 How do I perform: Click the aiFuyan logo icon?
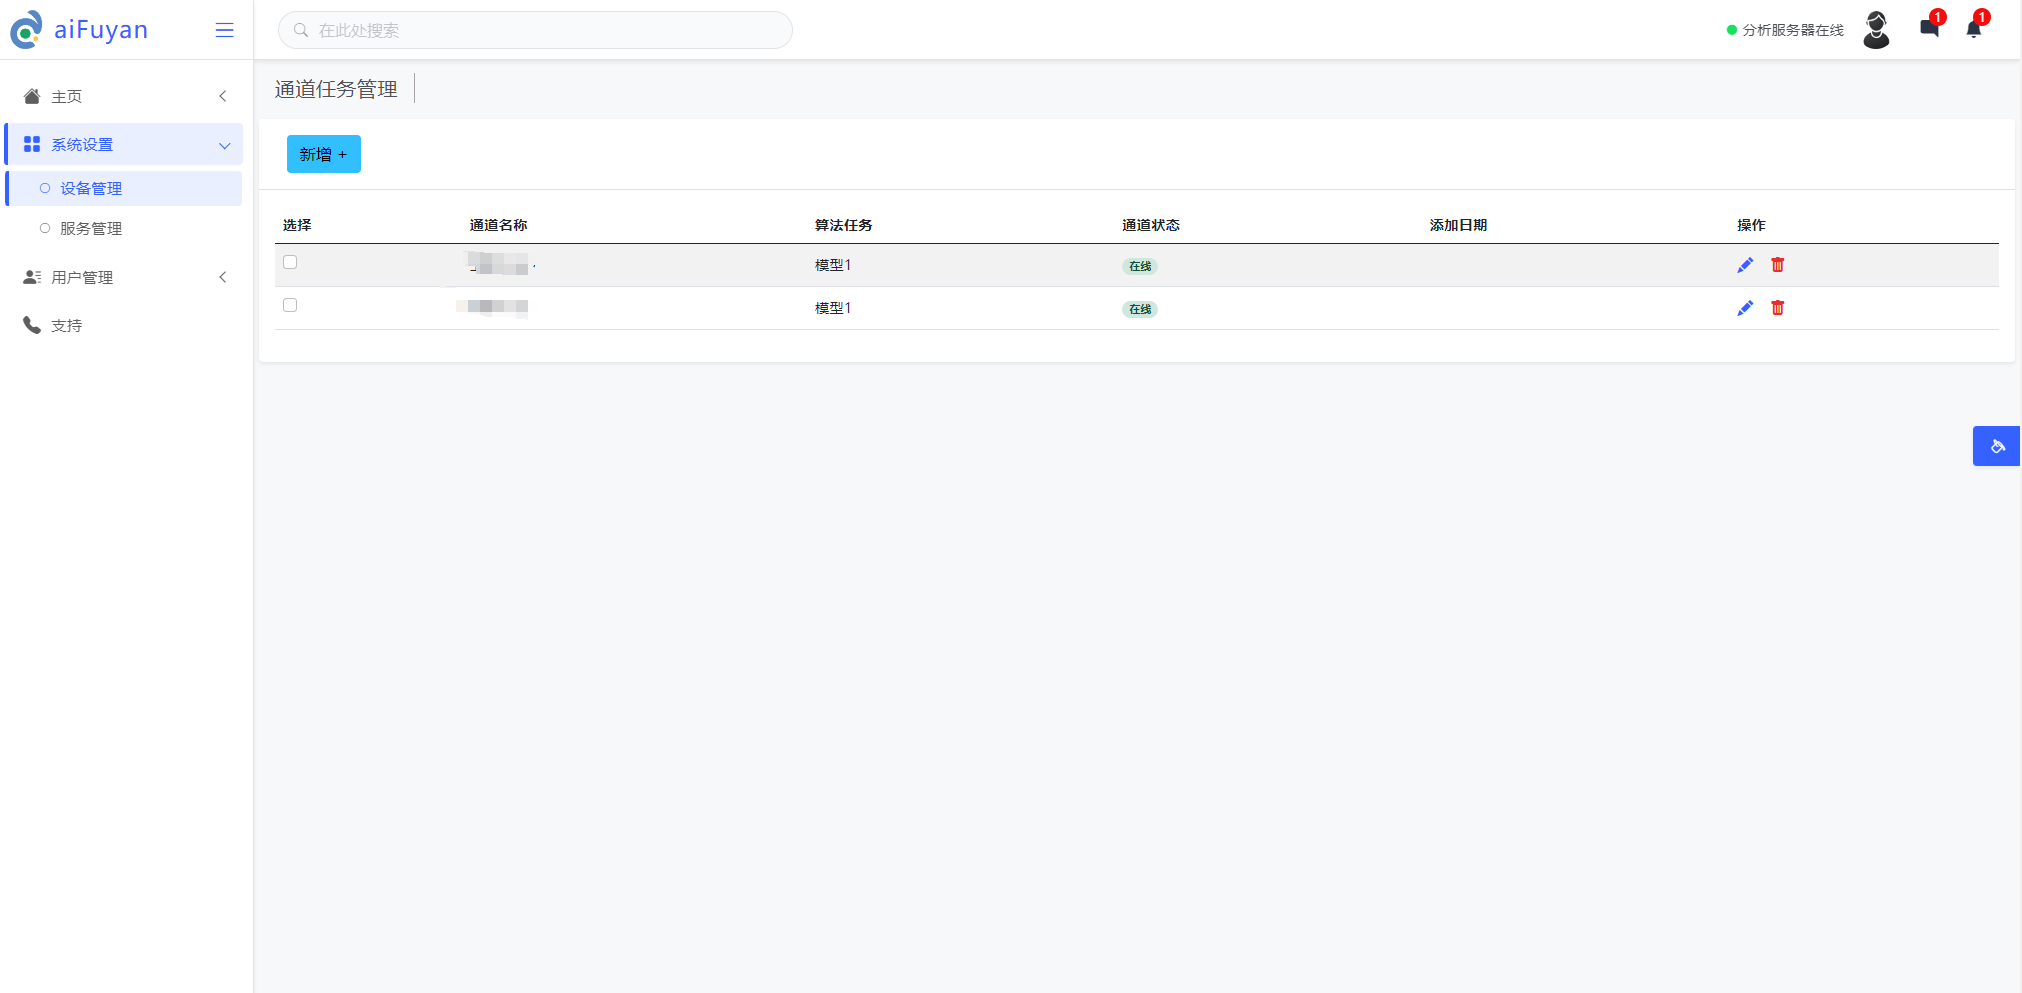click(26, 30)
